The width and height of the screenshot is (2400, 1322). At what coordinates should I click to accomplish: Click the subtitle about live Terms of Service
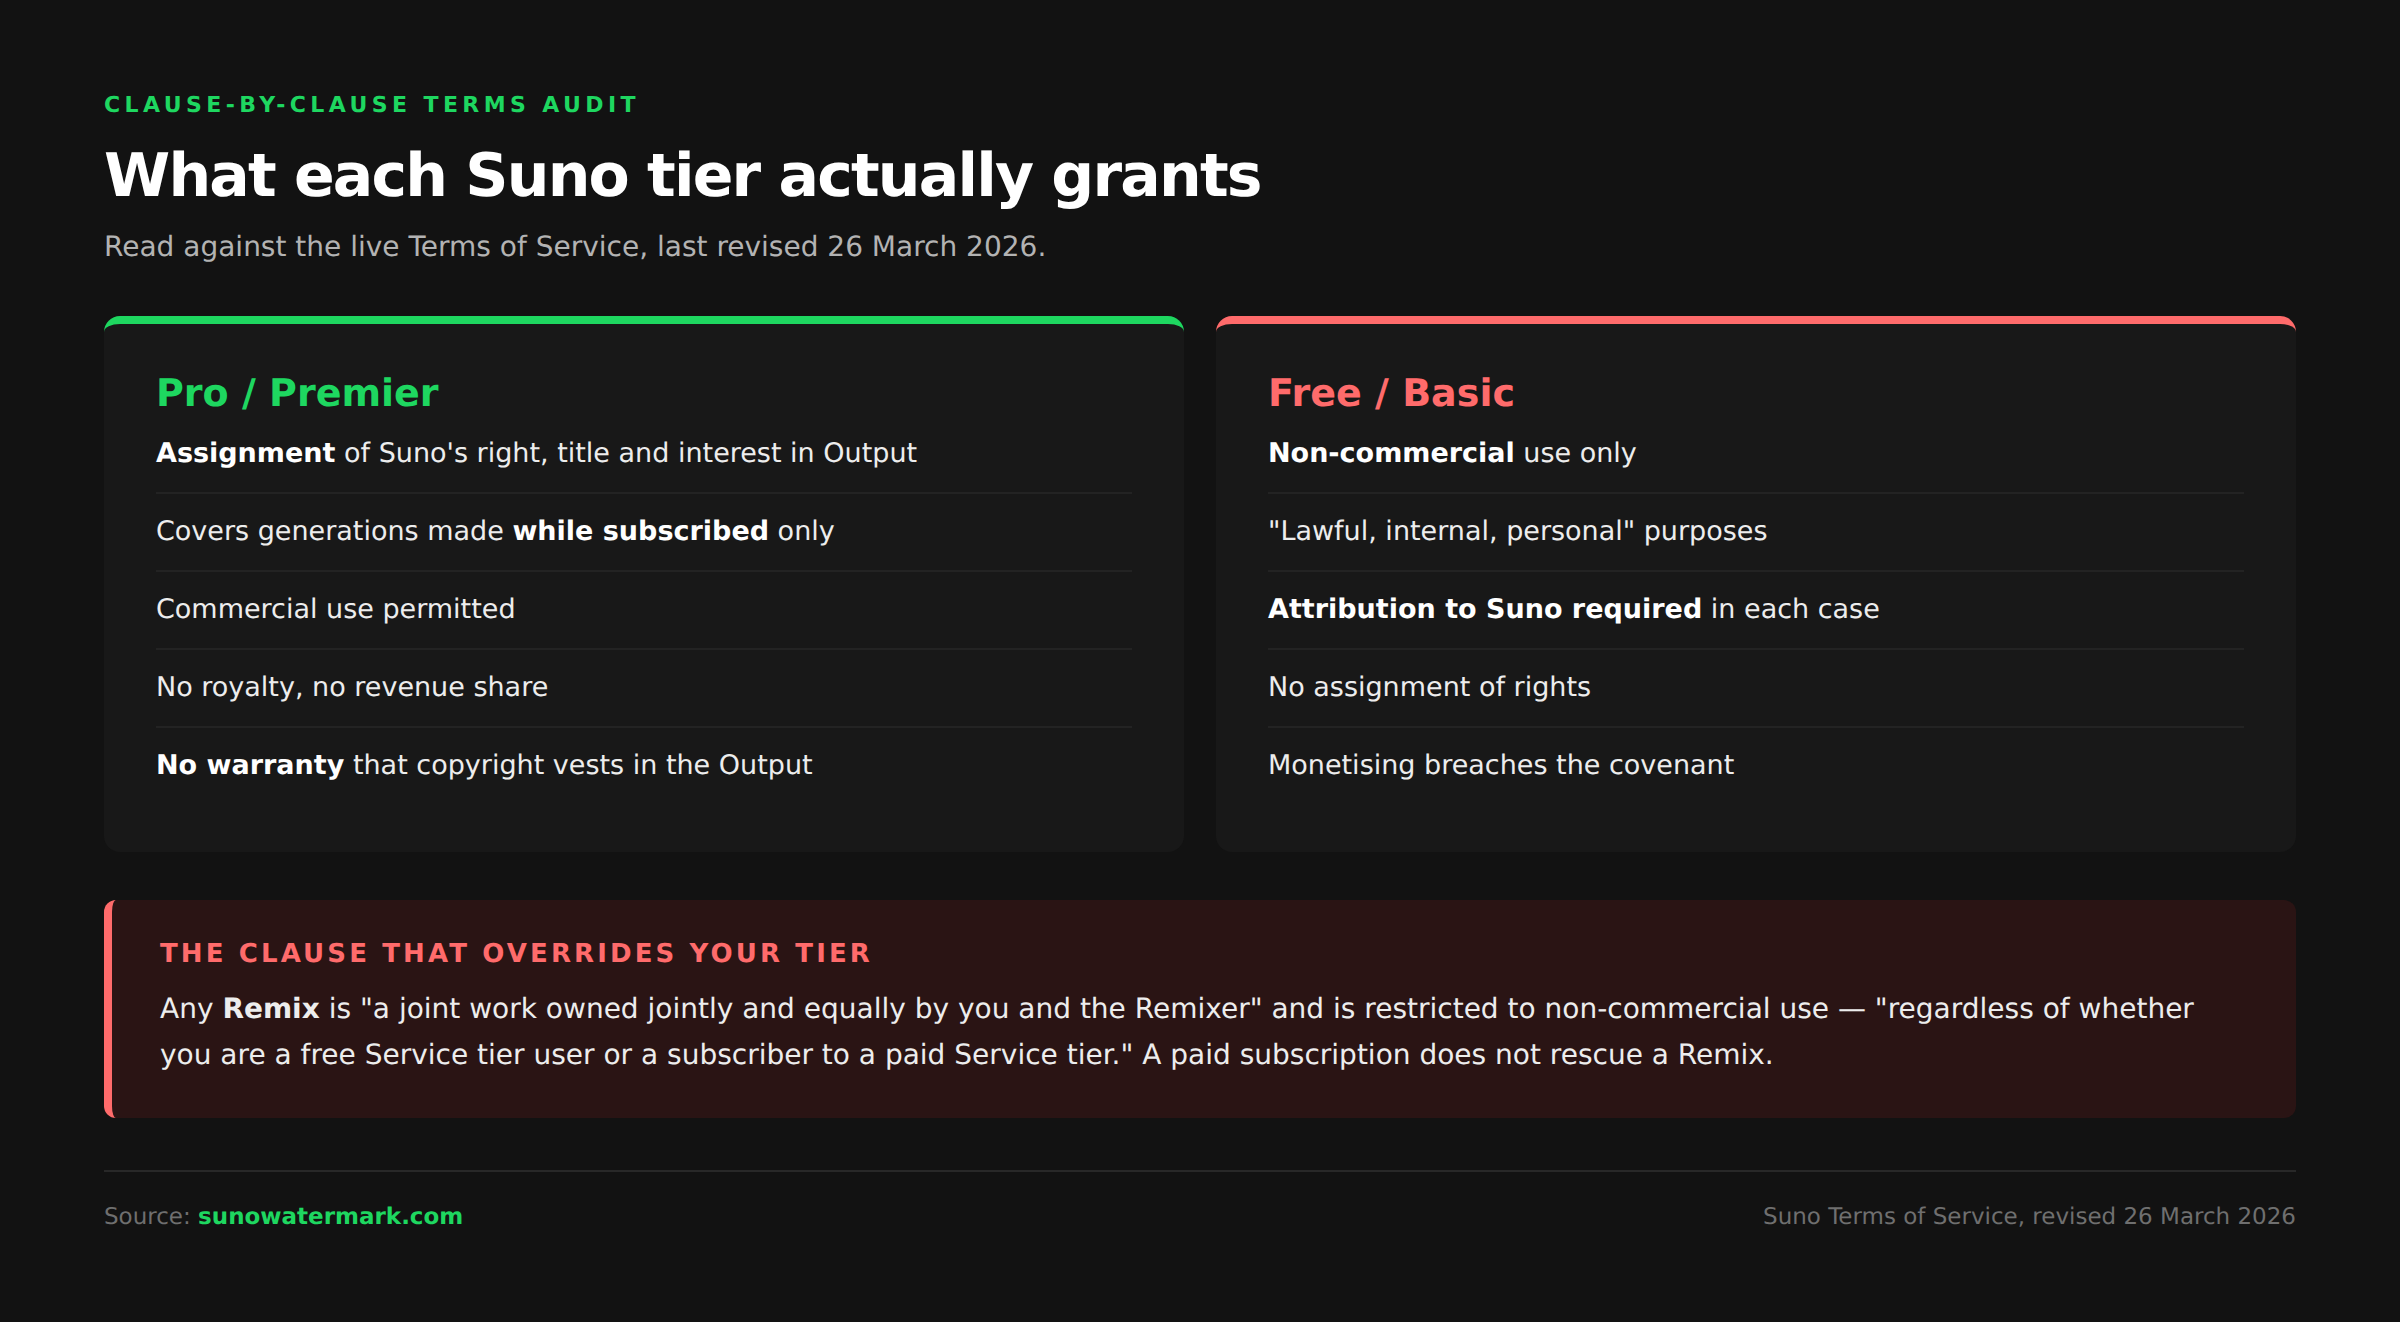coord(575,247)
